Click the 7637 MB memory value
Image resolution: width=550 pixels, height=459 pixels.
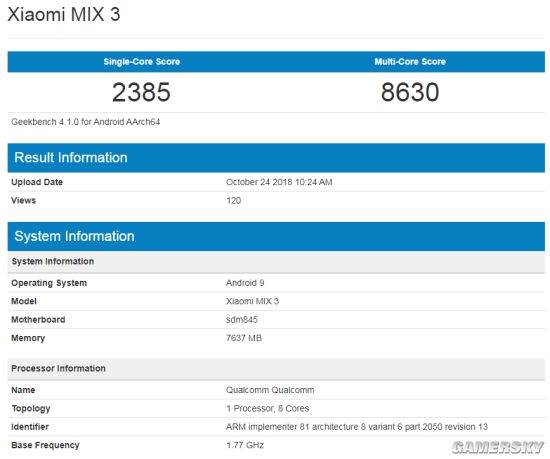coord(244,338)
